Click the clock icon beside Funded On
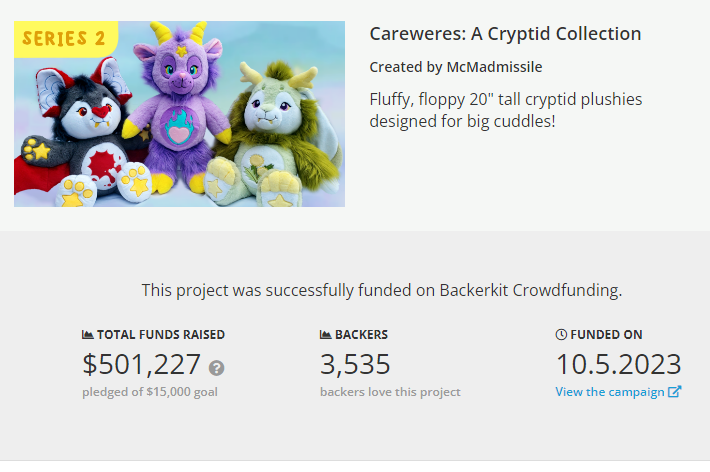The image size is (710, 472). point(561,335)
